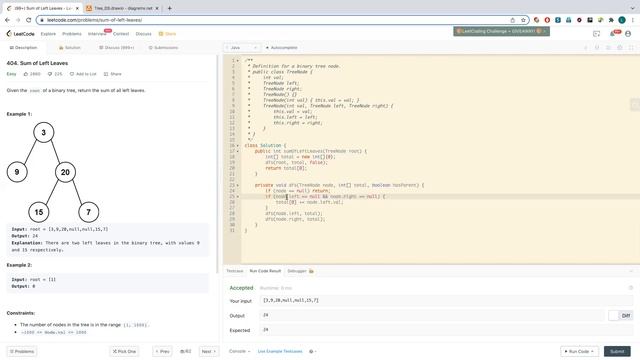Go to the Next problem
This screenshot has width=640, height=360.
(209, 351)
